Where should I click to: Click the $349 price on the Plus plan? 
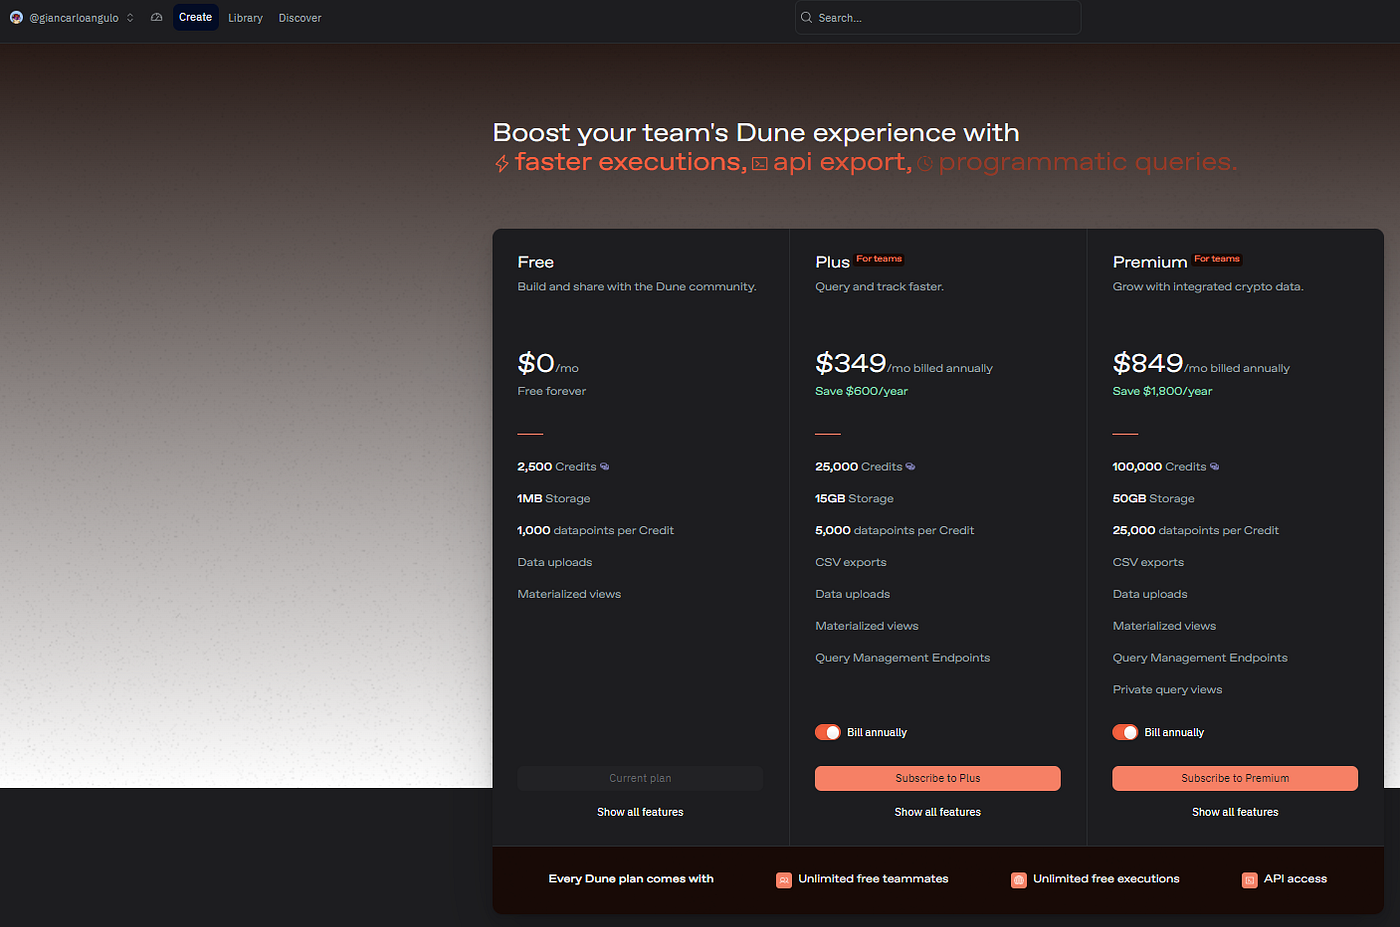click(x=851, y=363)
